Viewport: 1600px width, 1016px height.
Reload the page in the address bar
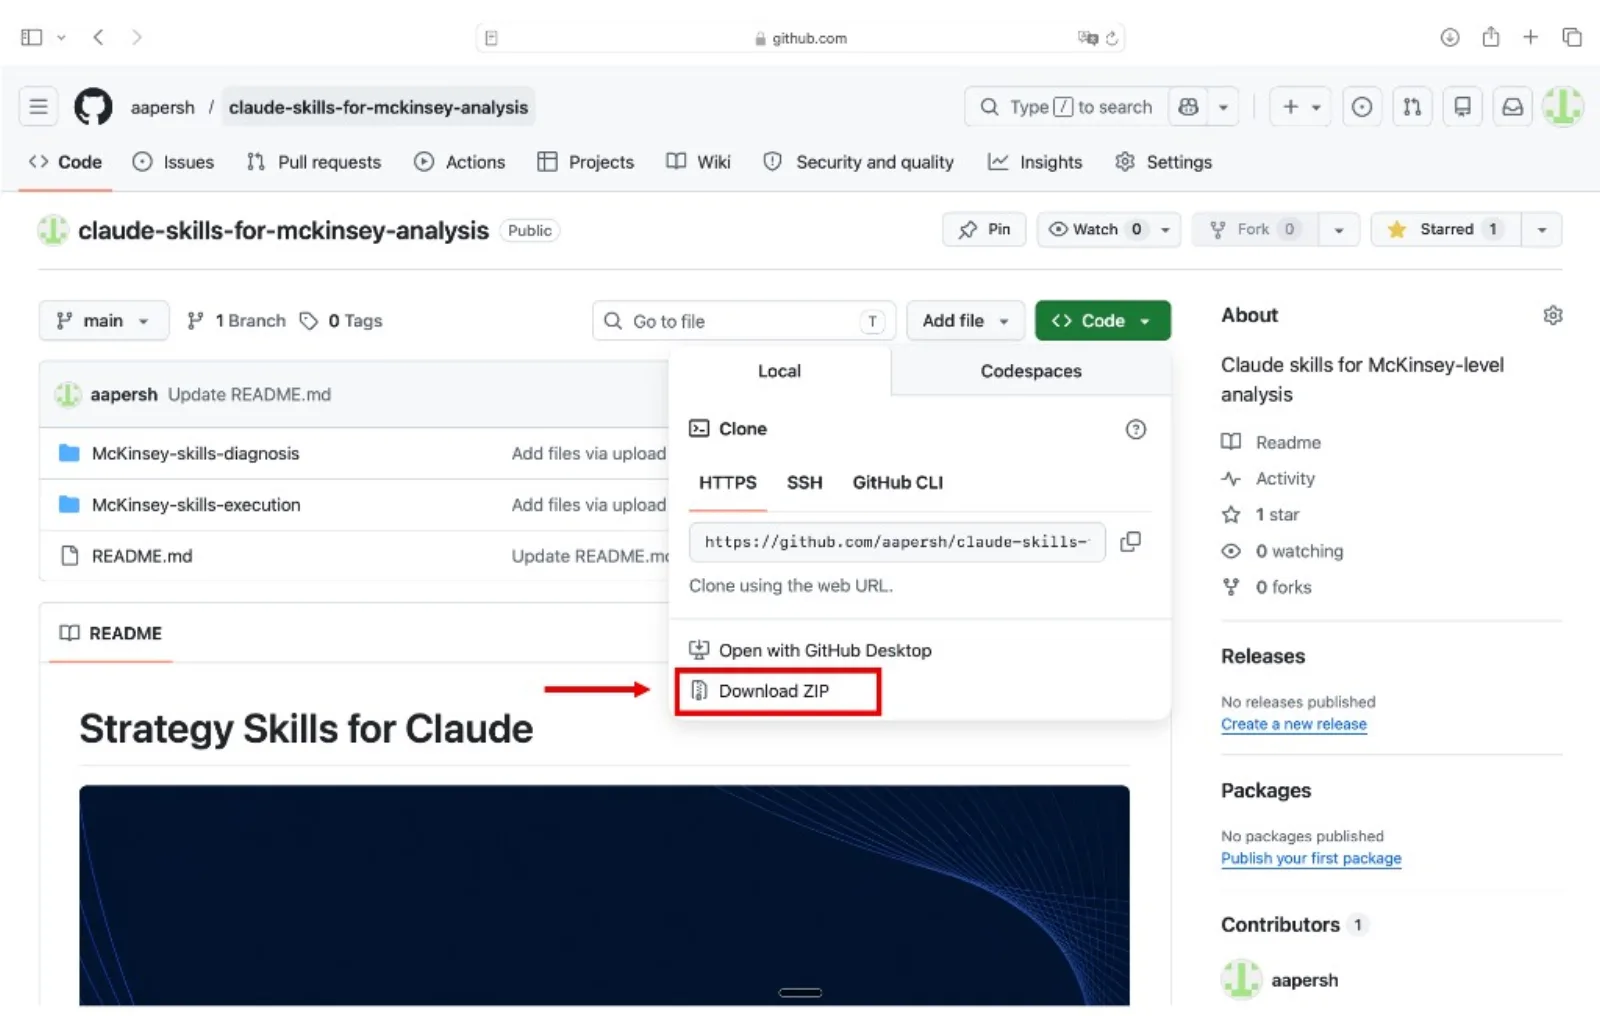pyautogui.click(x=1112, y=38)
